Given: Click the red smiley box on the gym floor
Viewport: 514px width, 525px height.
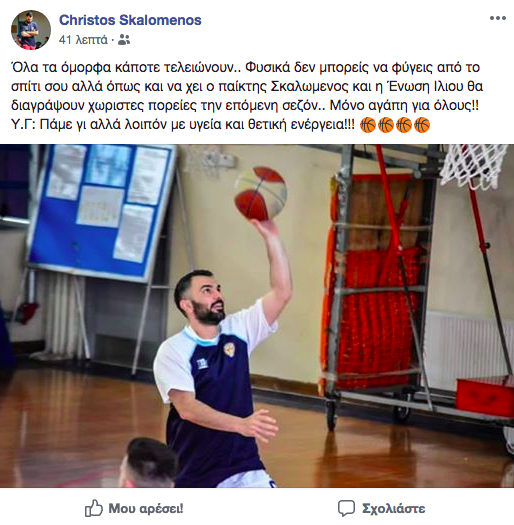Looking at the screenshot, I should tap(485, 397).
